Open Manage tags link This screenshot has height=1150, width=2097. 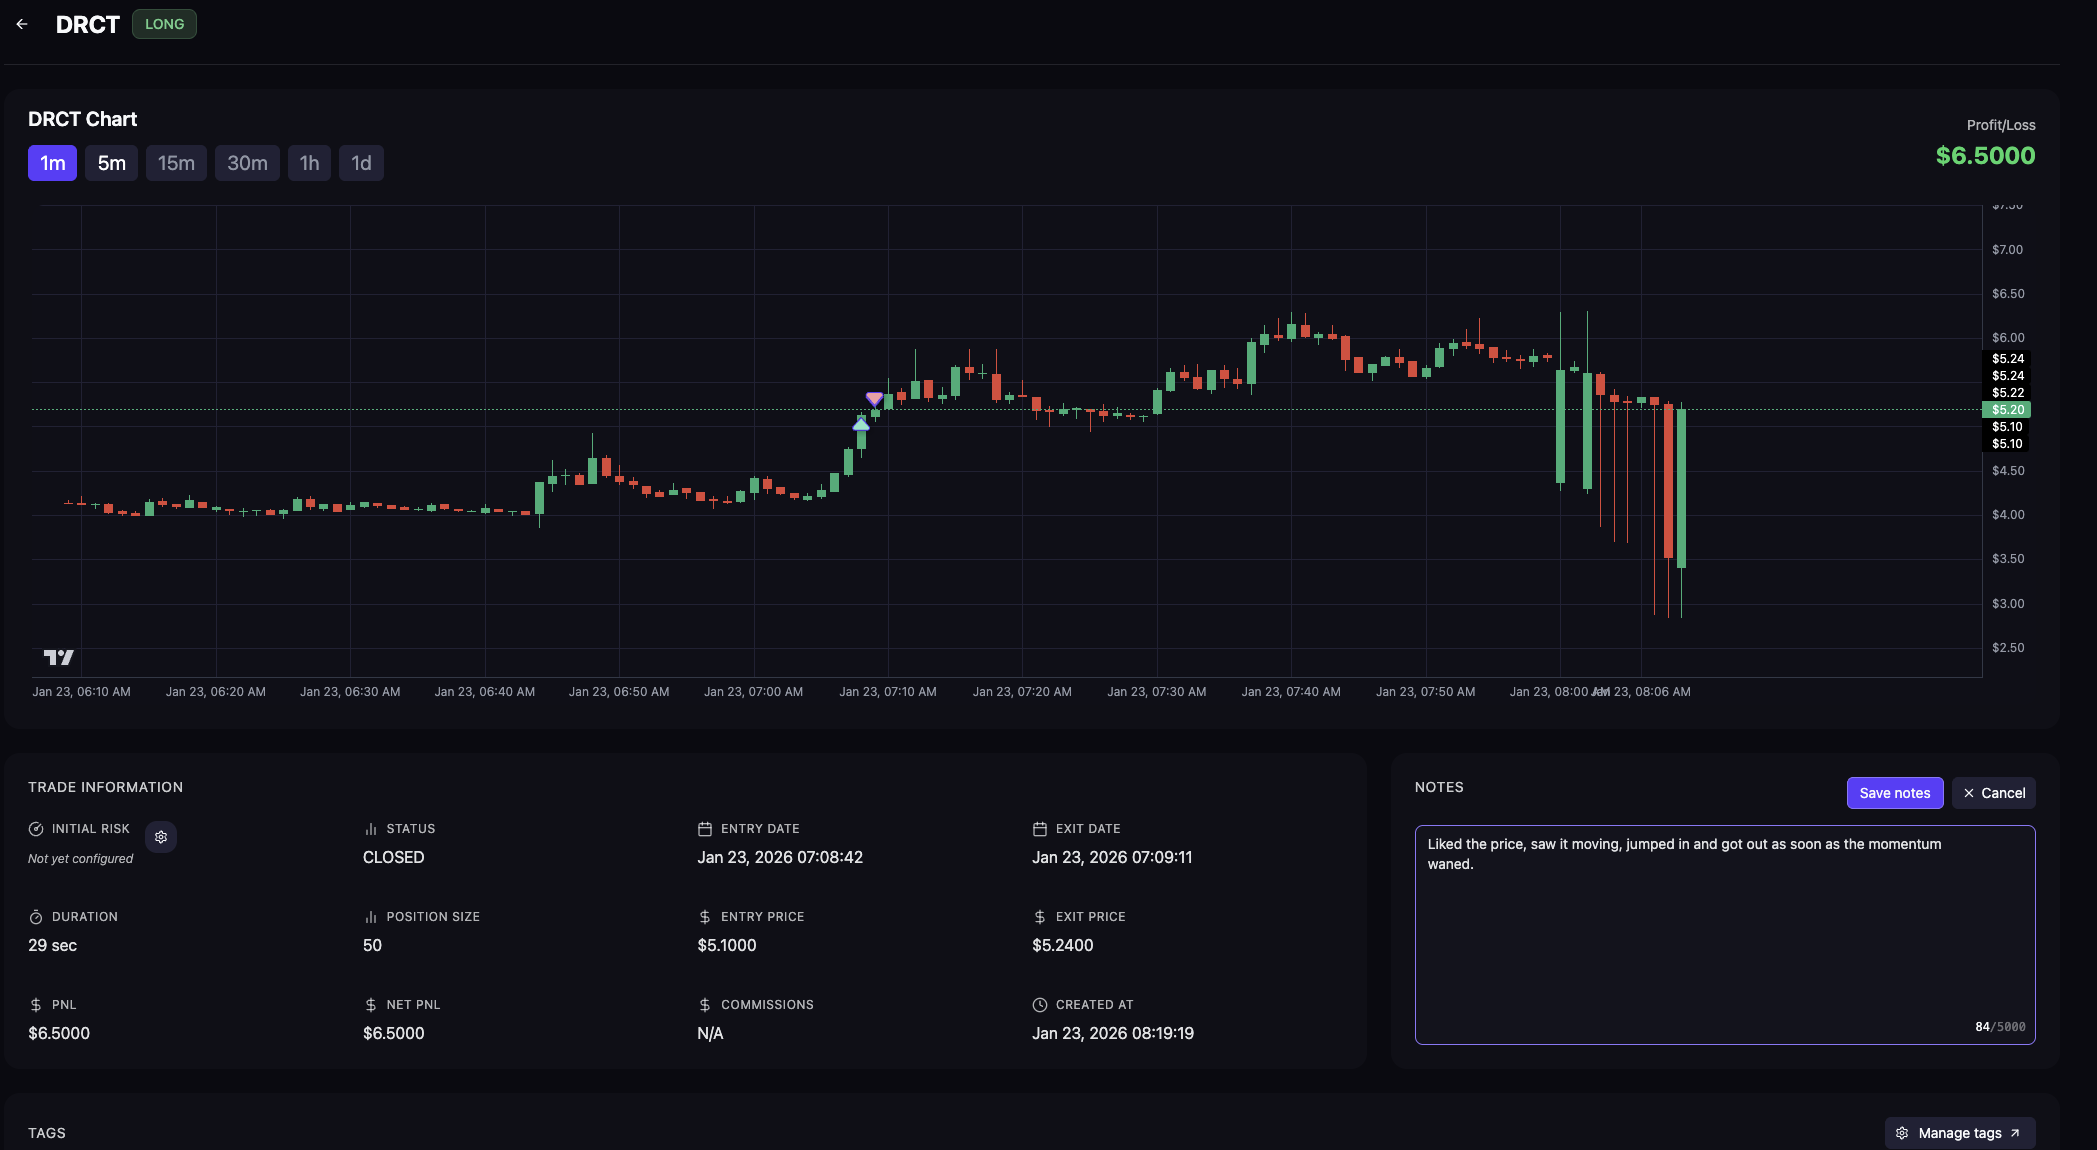coord(1960,1133)
